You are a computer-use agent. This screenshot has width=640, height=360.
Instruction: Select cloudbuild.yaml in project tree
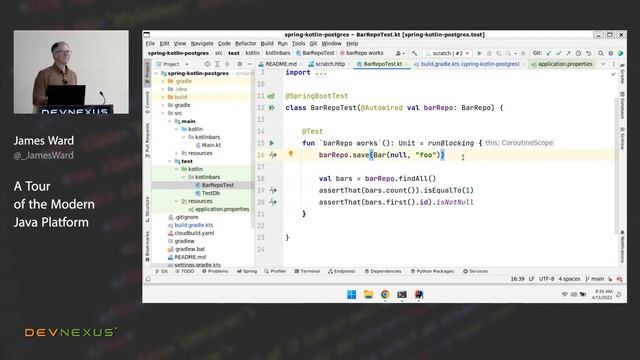pyautogui.click(x=191, y=233)
